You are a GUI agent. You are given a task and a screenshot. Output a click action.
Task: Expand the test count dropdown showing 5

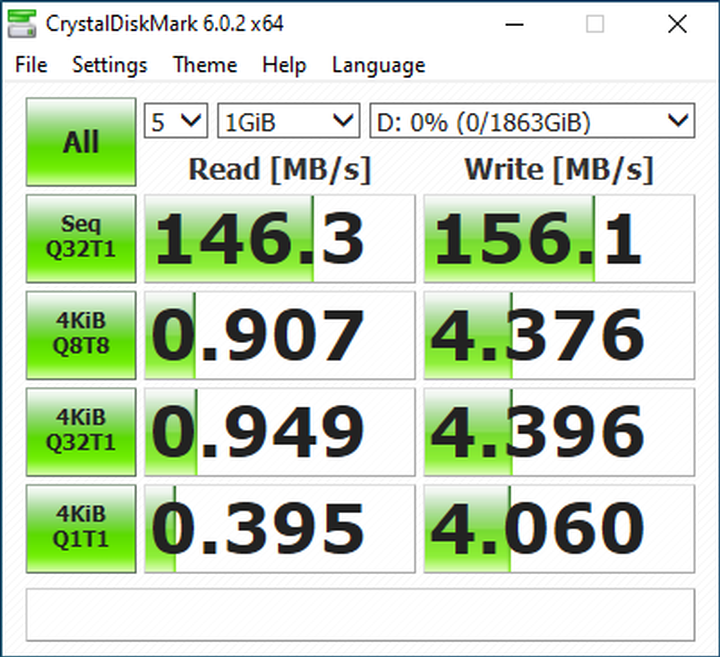click(177, 122)
